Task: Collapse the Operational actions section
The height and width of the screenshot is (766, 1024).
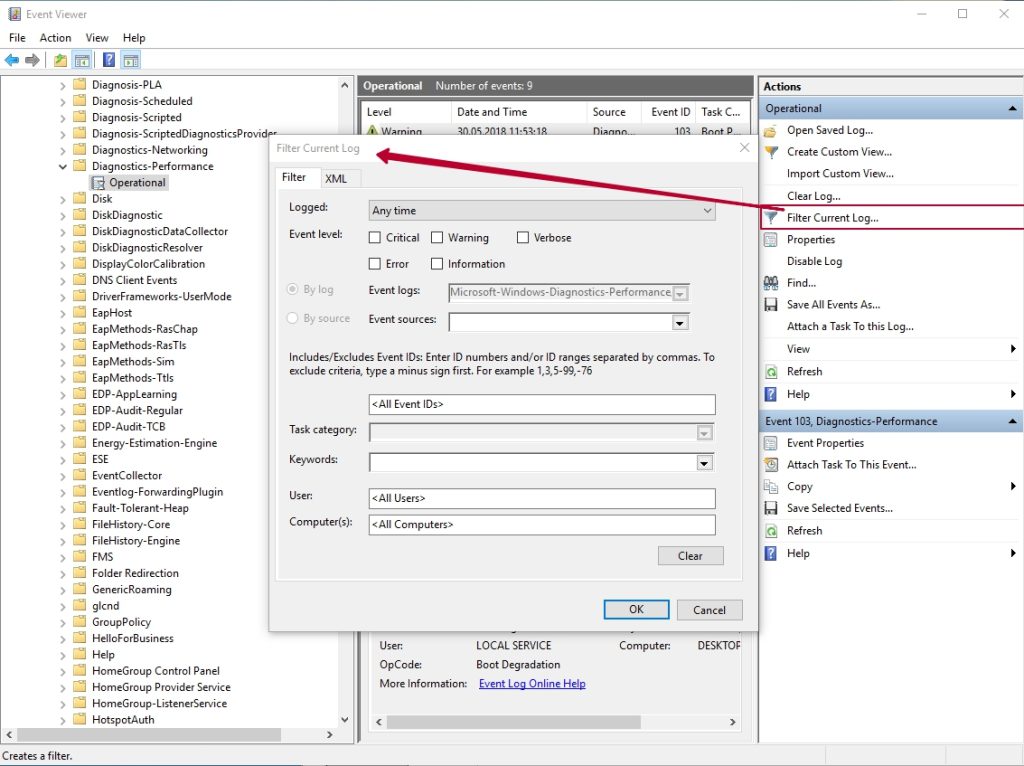Action: tap(1012, 108)
